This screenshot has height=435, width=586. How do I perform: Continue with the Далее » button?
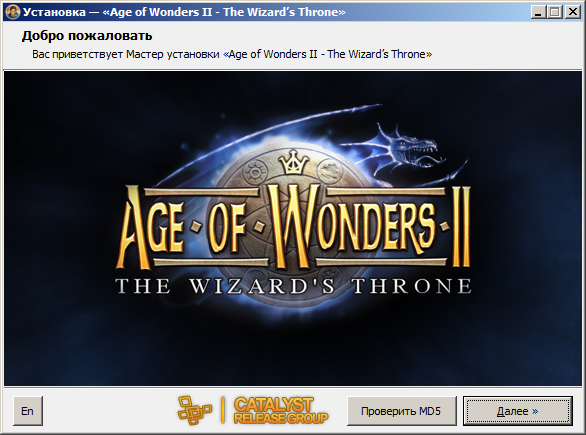(518, 411)
